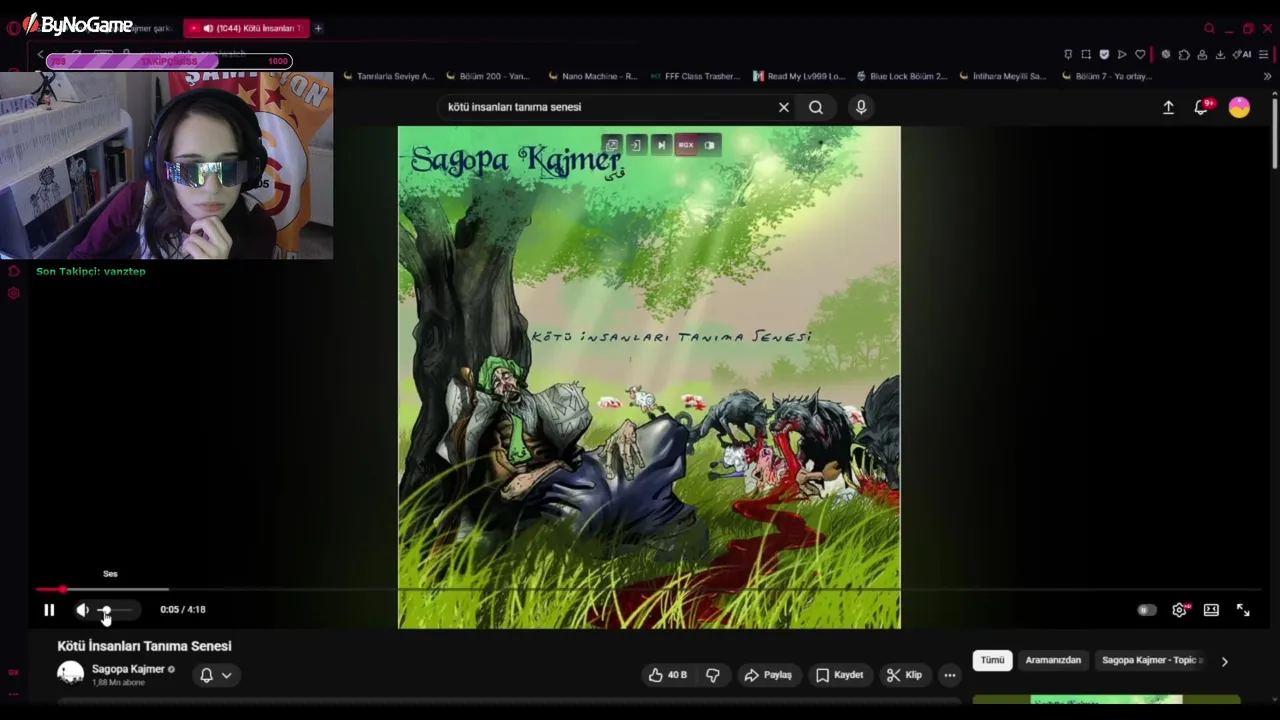Select the Sagopa Kajmer - Topic chip
Screen dimensions: 1280x720
(1150, 660)
